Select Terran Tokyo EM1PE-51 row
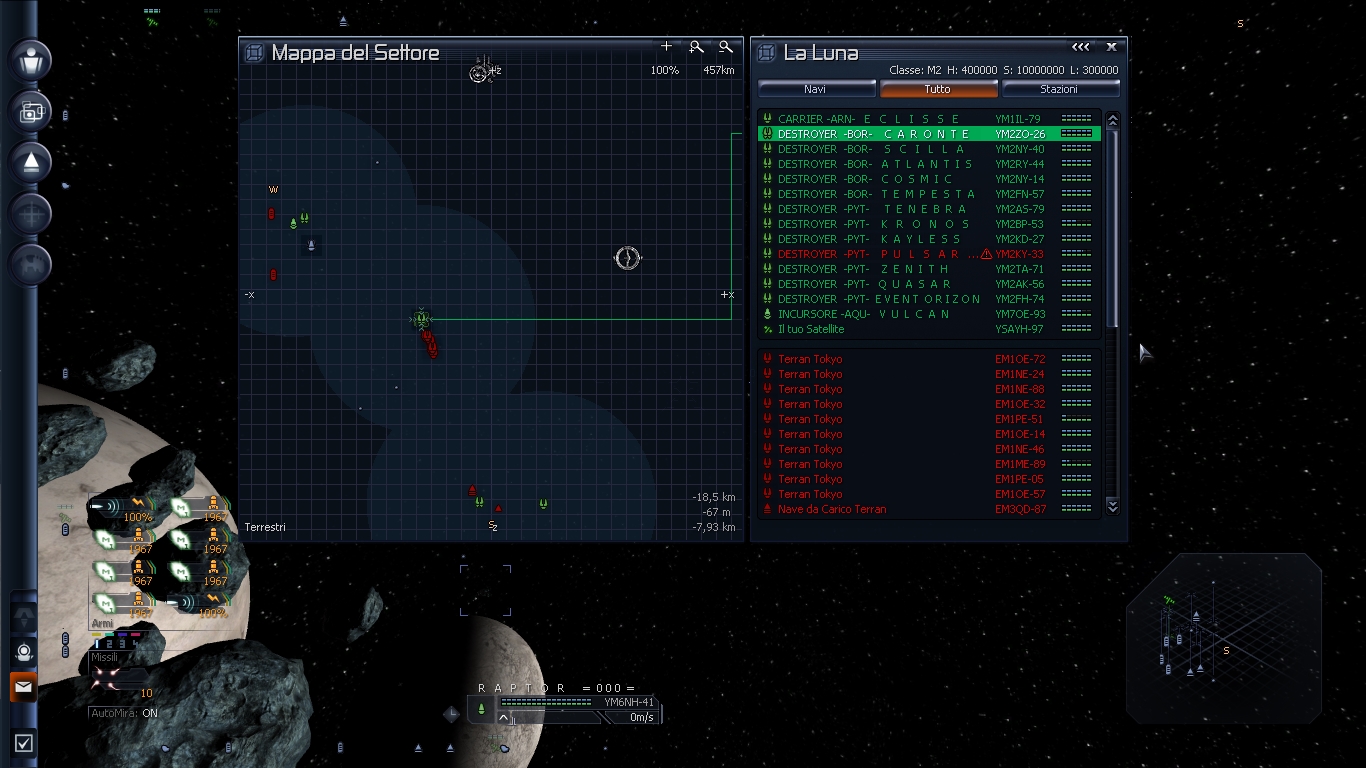 929,419
